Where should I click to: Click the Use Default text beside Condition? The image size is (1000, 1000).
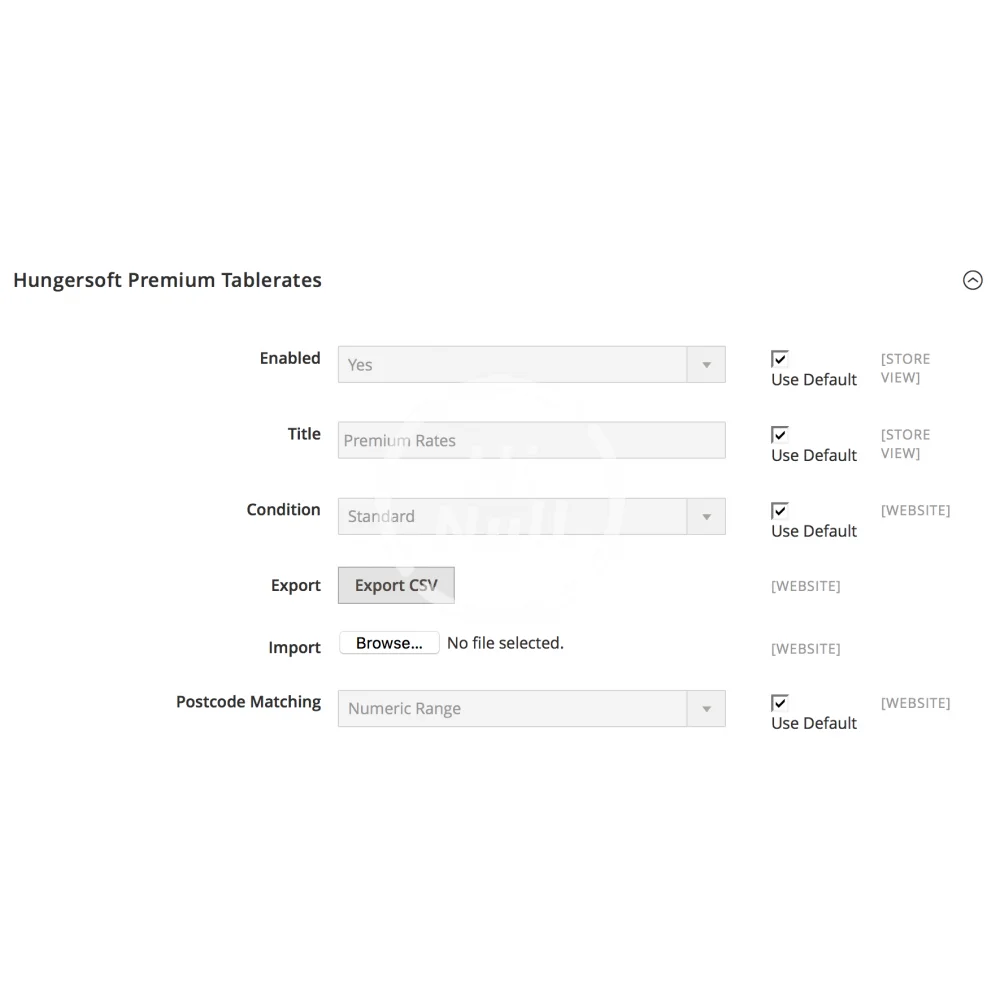pyautogui.click(x=814, y=531)
